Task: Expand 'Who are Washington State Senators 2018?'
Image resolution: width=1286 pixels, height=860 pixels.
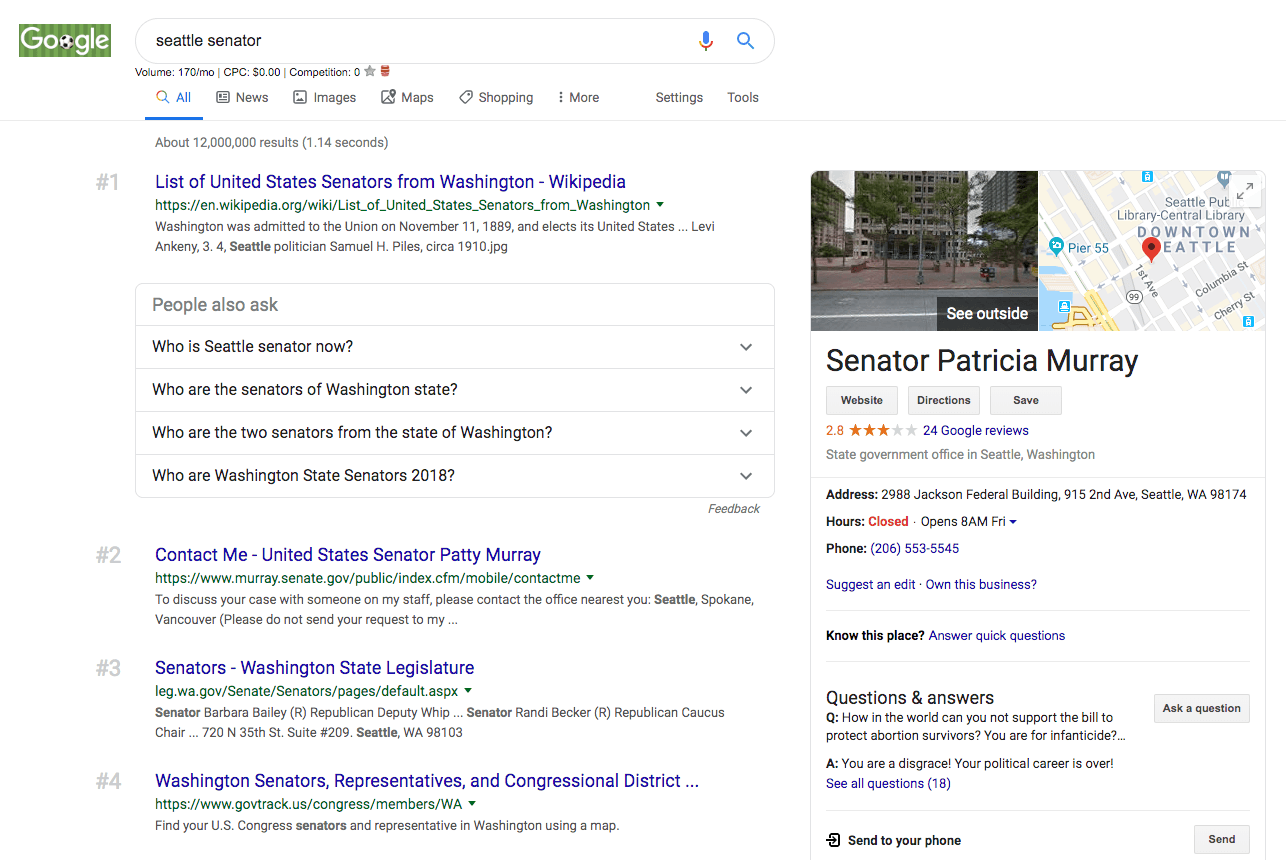Action: coord(745,476)
